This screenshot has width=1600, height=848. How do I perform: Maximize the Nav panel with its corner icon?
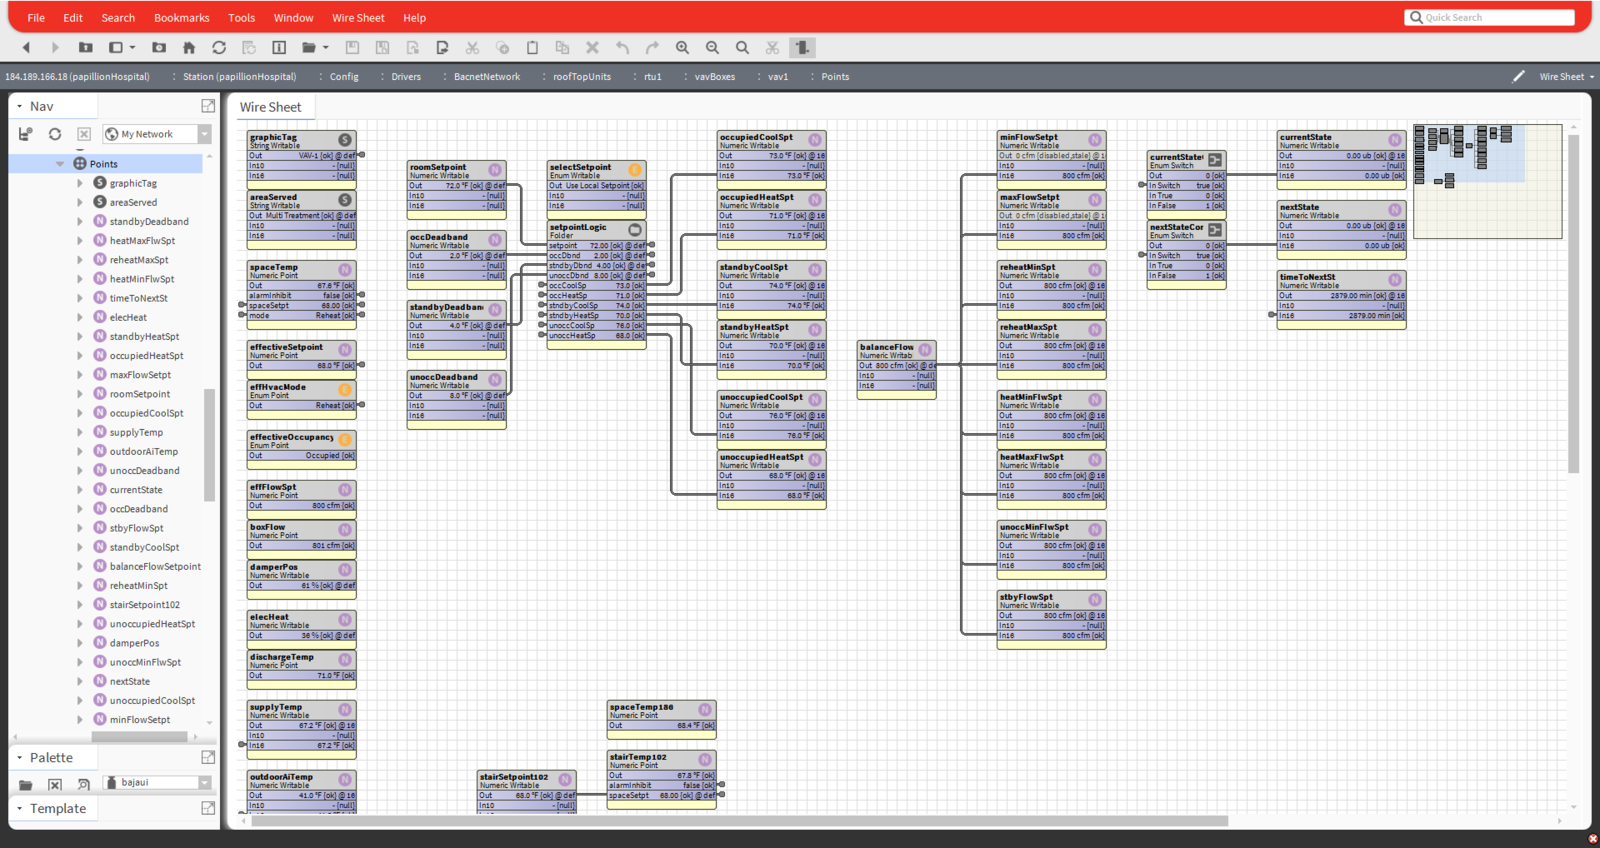coord(208,106)
